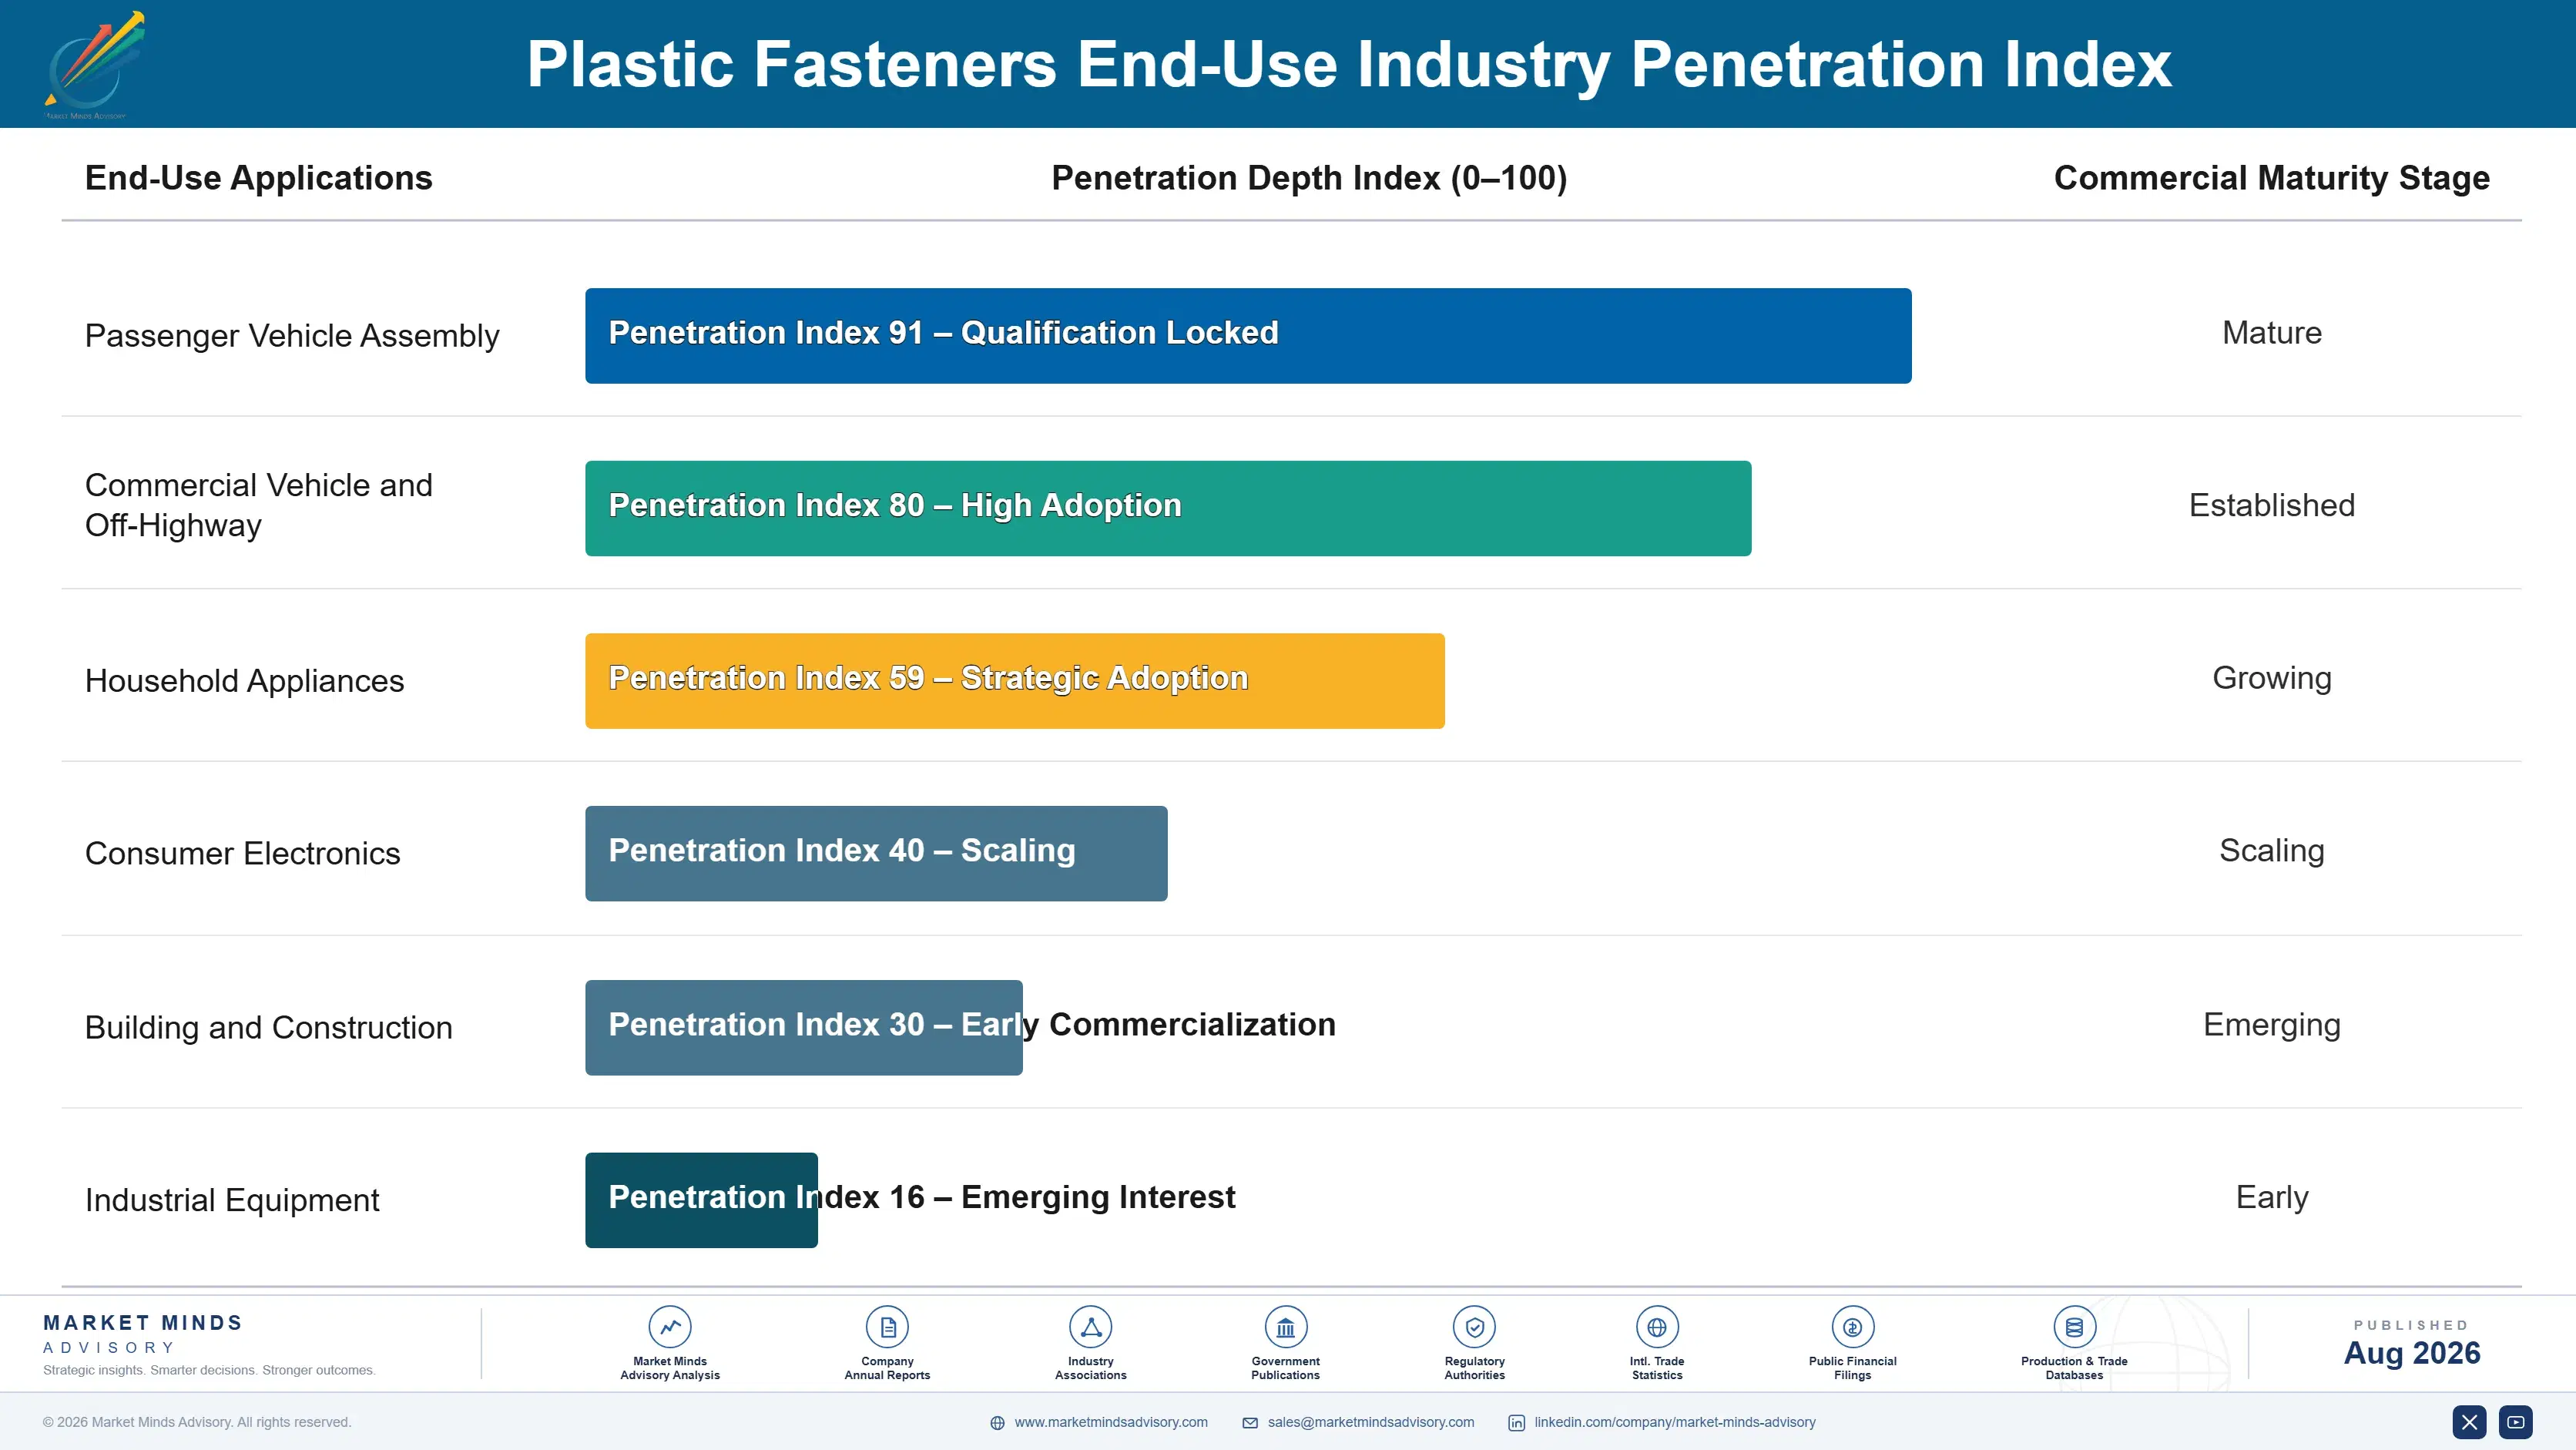Click sales@marketmindsadvisory.com email link

tap(1371, 1422)
